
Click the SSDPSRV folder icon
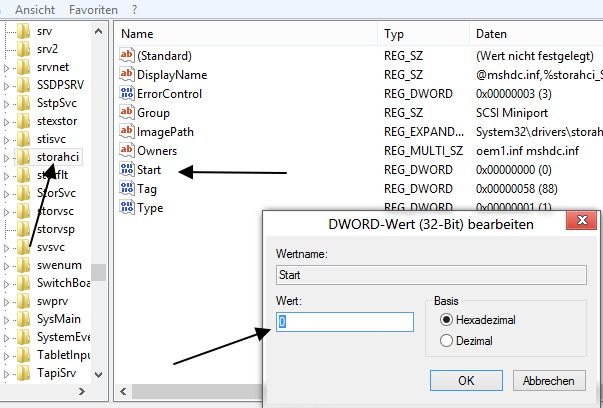click(x=23, y=85)
